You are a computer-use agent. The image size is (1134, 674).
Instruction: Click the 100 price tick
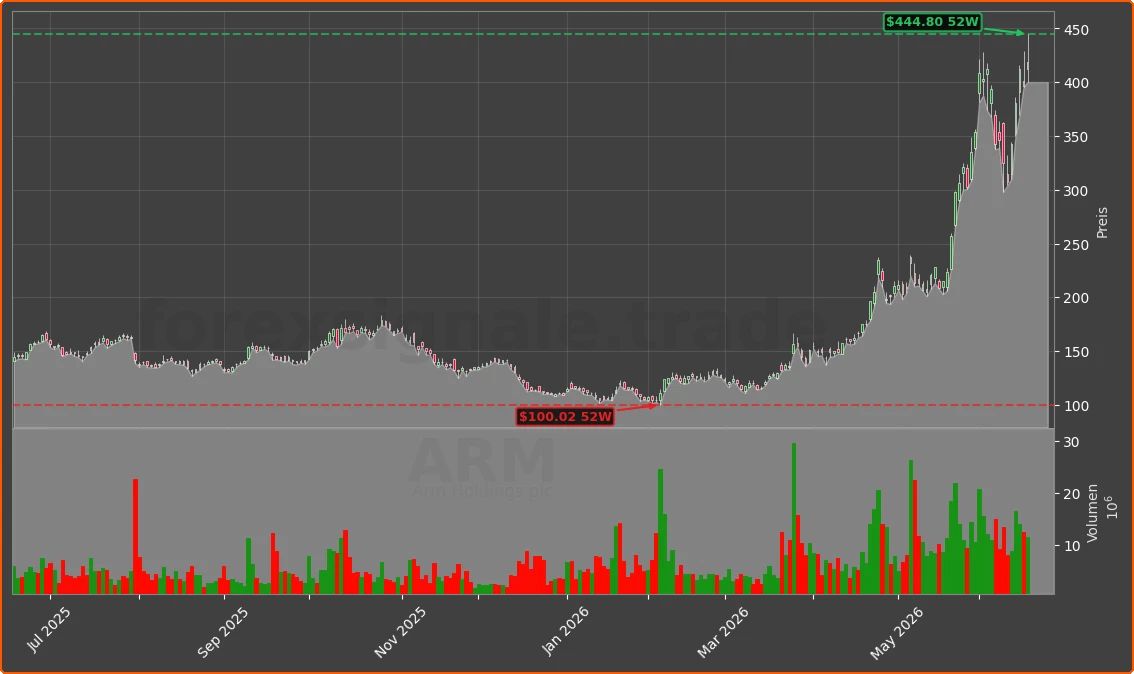(1076, 406)
